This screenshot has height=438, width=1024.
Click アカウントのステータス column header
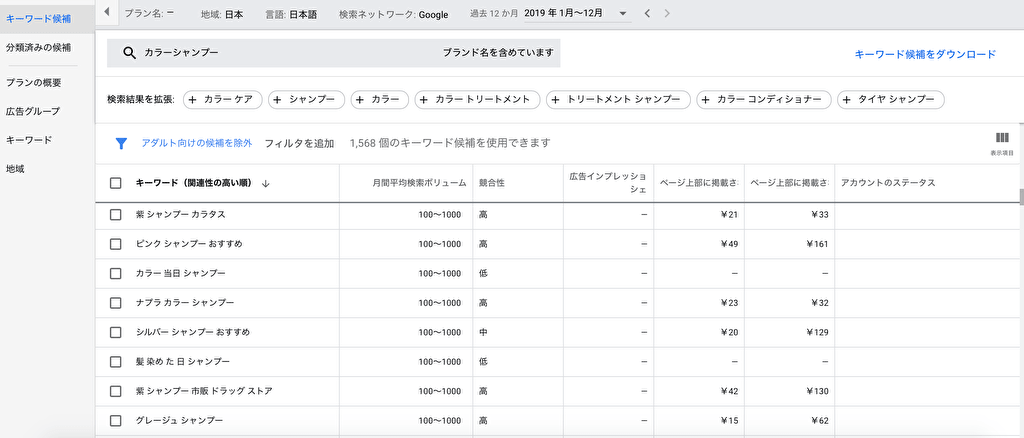[x=888, y=183]
